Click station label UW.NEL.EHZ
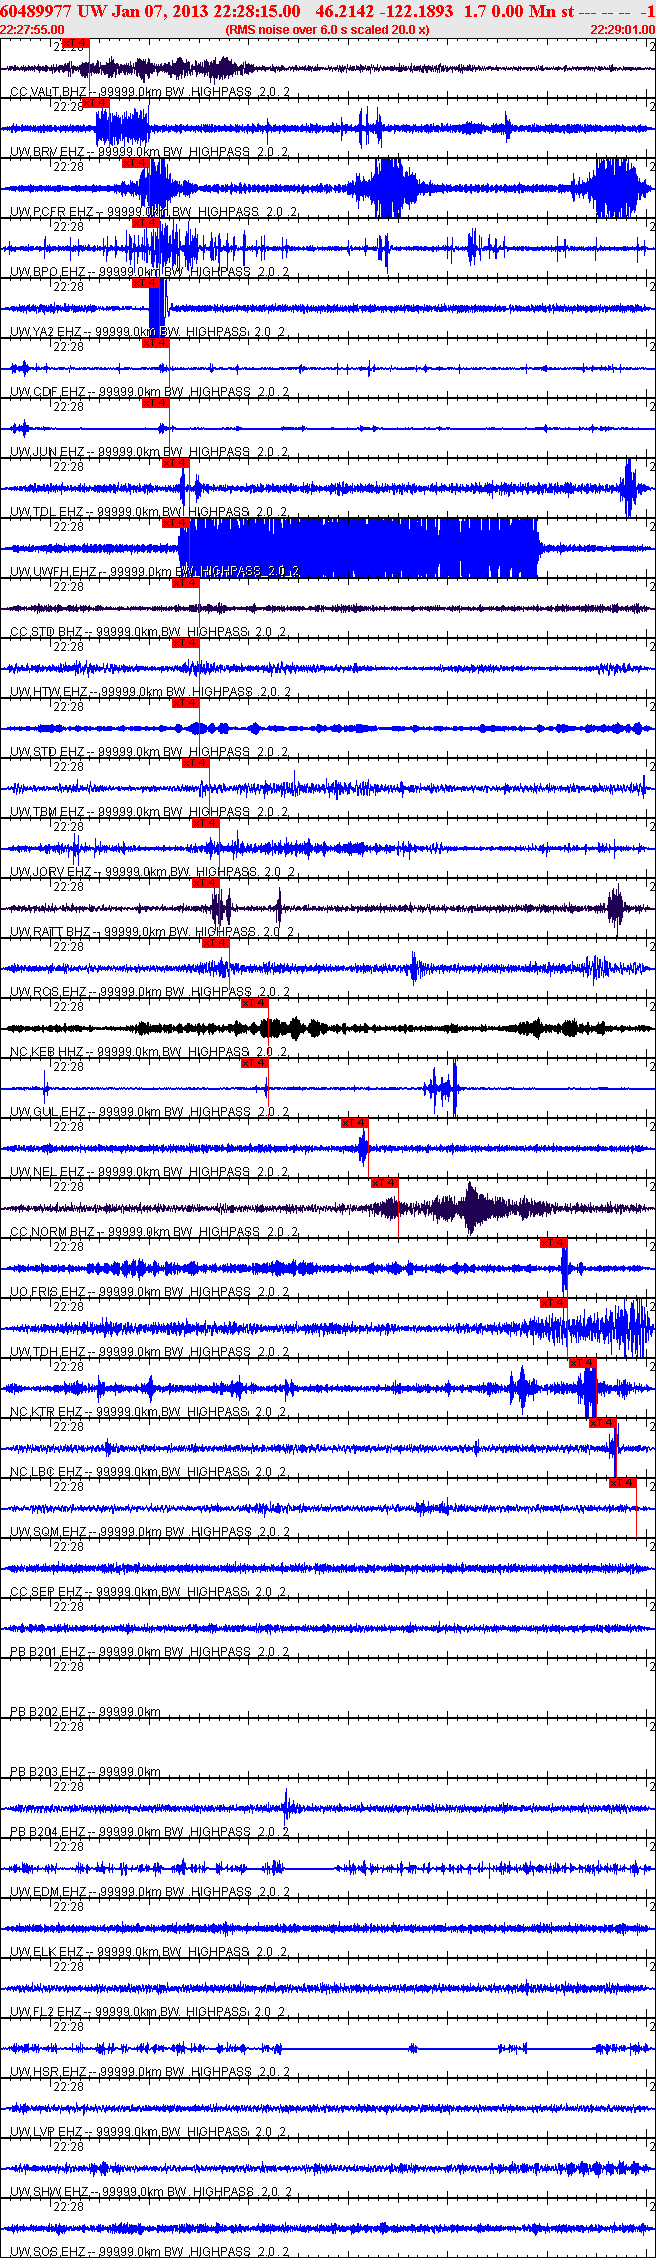Screen dimensions: 656x2258 48,1172
